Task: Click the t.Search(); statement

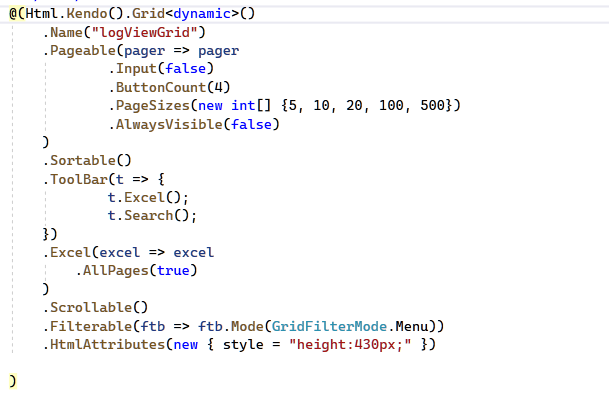Action: point(152,216)
